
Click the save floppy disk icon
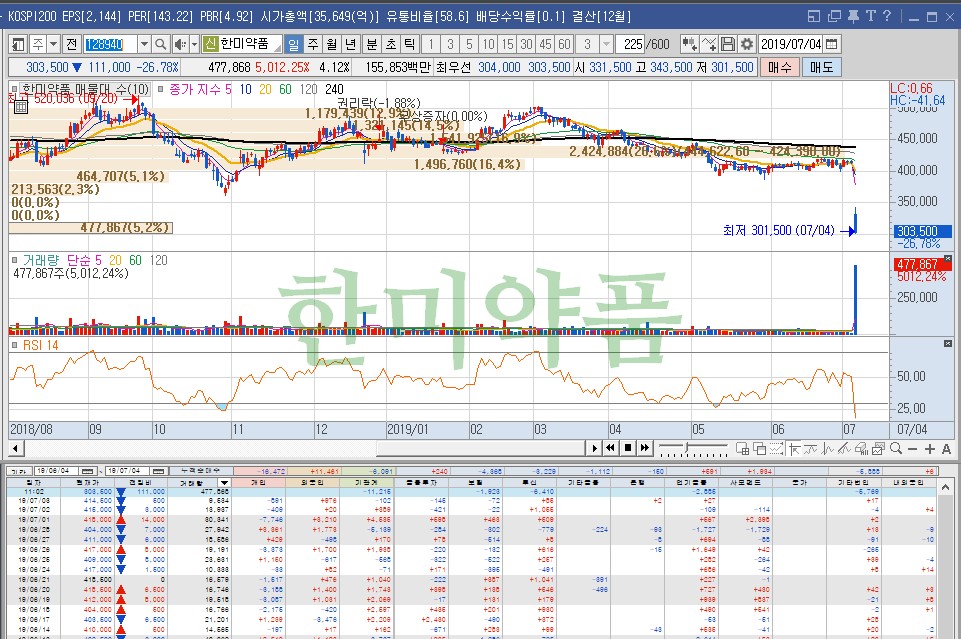click(x=727, y=44)
